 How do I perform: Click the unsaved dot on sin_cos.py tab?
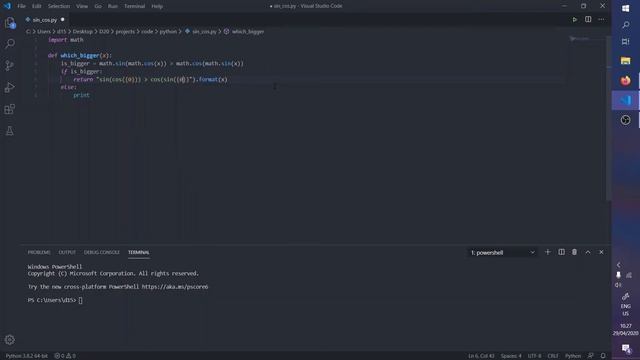[x=62, y=20]
